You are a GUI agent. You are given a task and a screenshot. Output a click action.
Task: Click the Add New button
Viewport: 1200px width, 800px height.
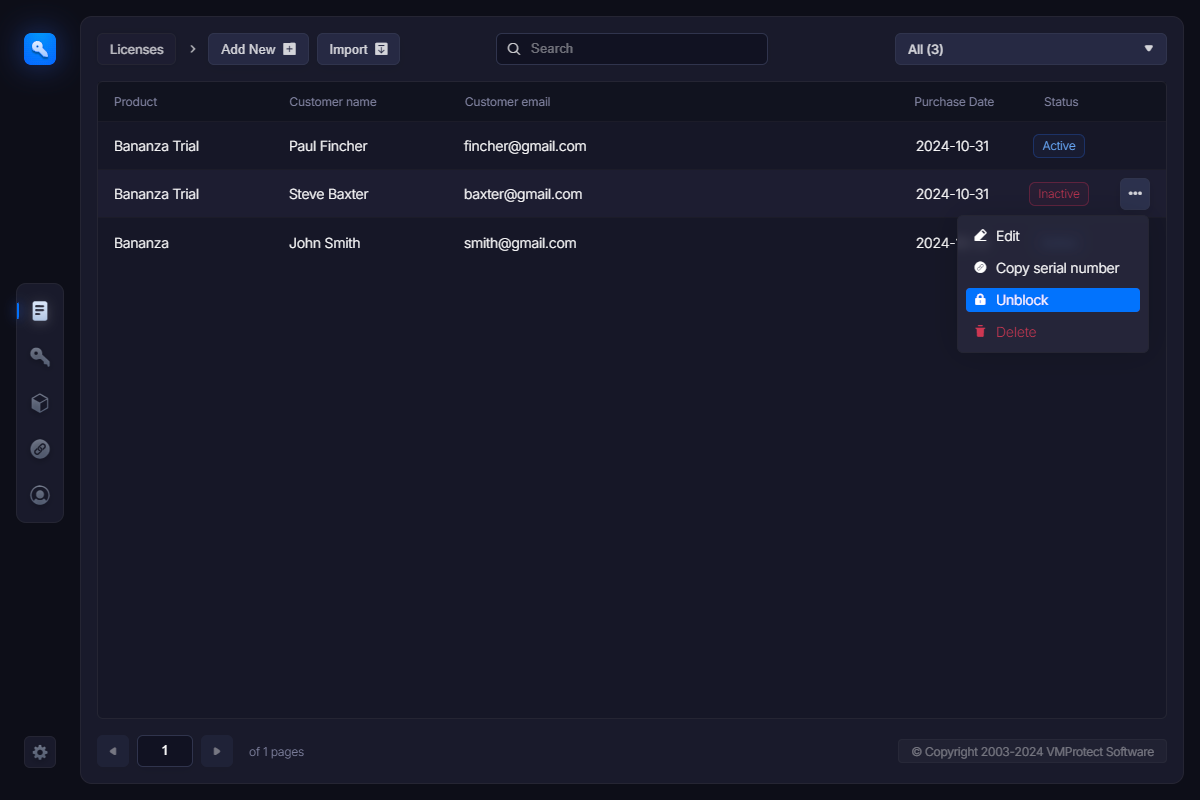(x=258, y=49)
